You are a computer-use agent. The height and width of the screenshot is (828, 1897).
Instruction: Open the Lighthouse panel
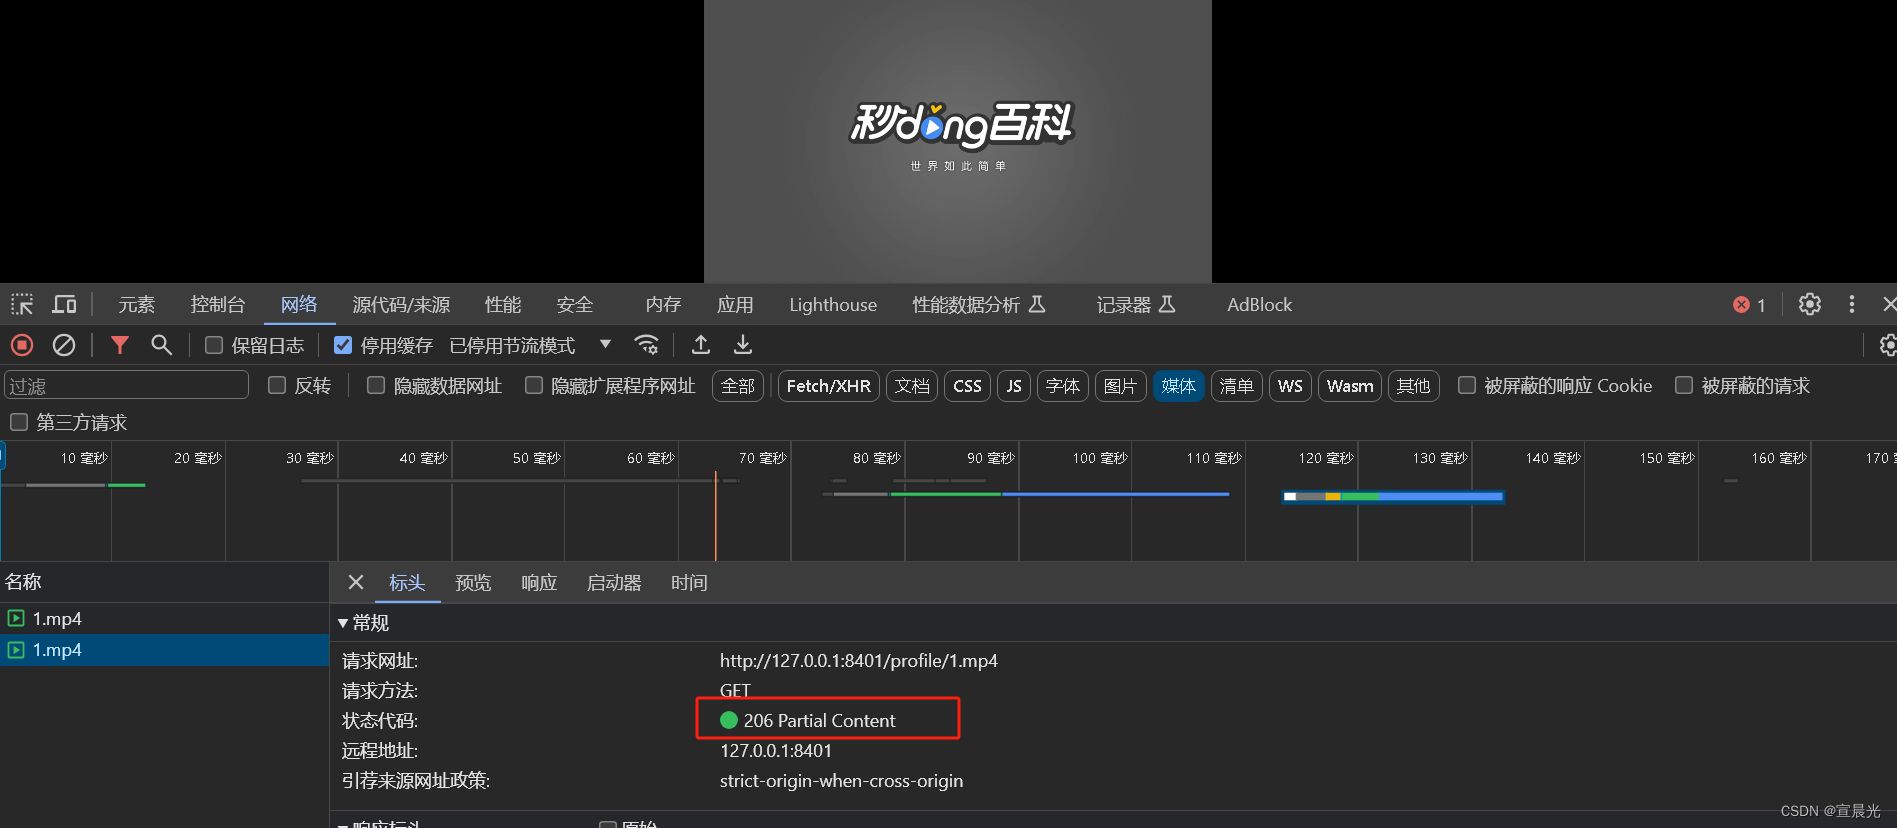click(x=833, y=304)
